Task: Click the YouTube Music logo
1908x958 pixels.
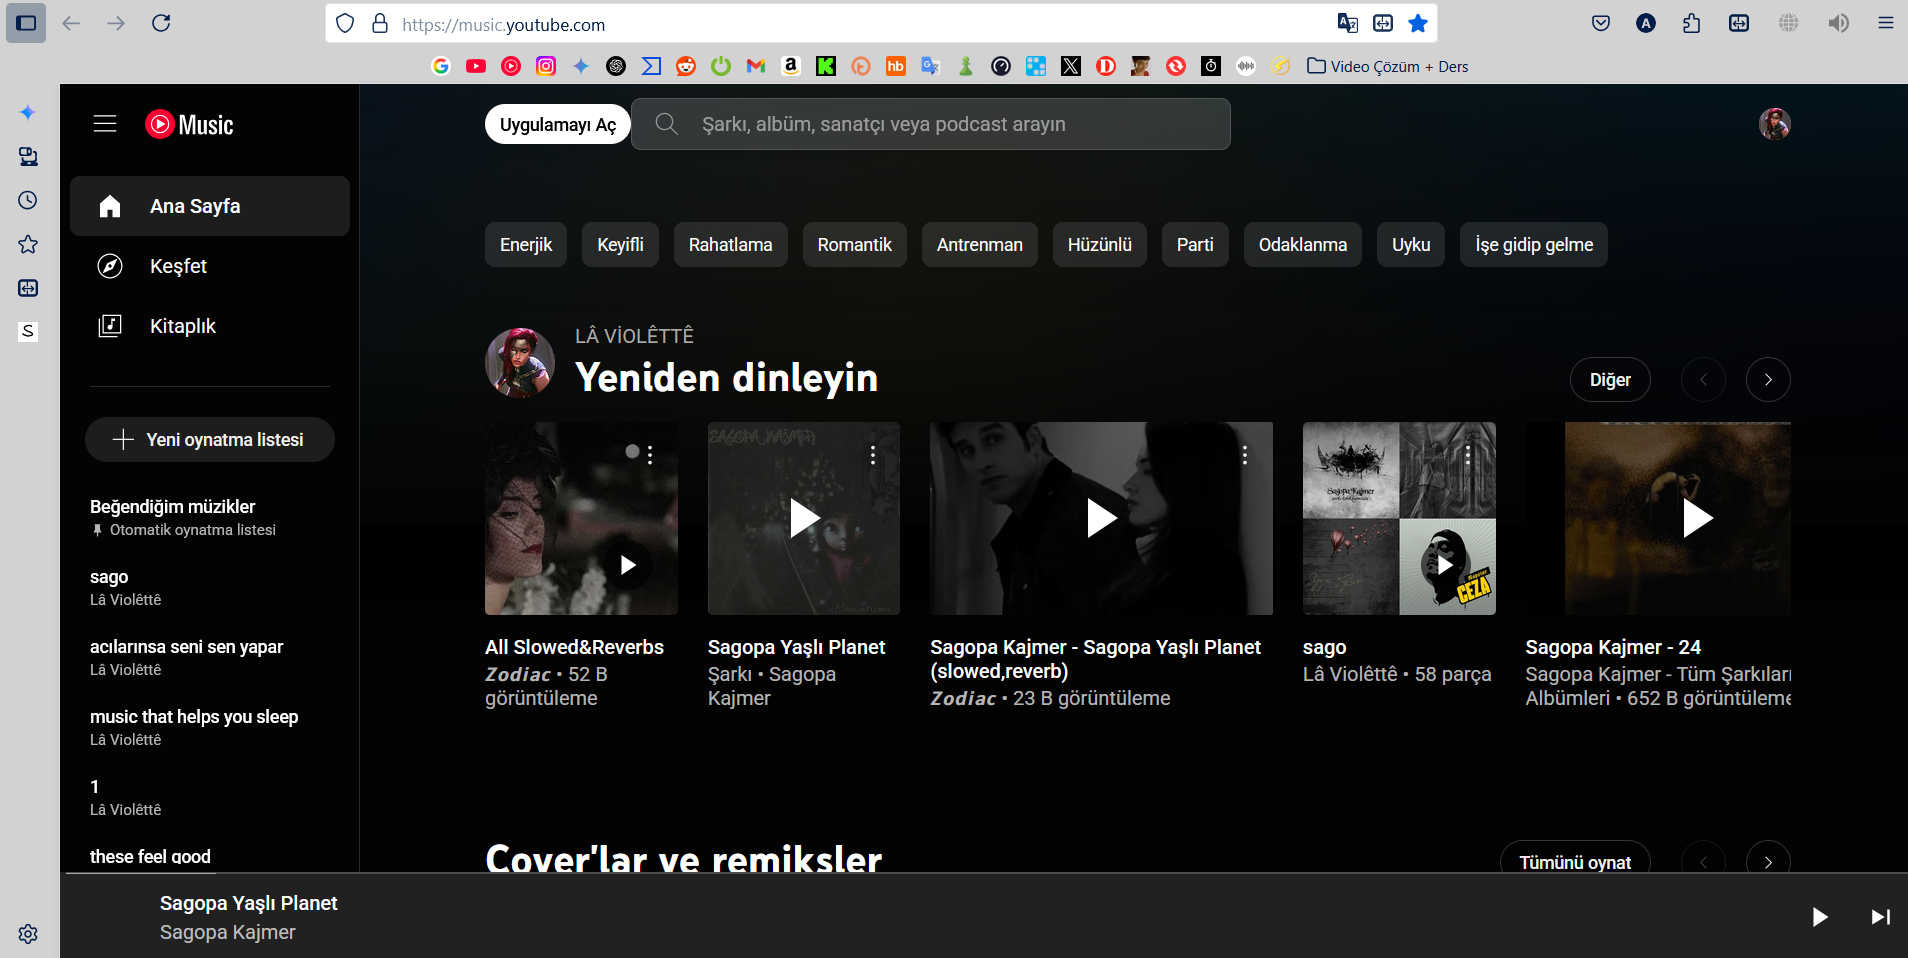Action: [x=190, y=124]
